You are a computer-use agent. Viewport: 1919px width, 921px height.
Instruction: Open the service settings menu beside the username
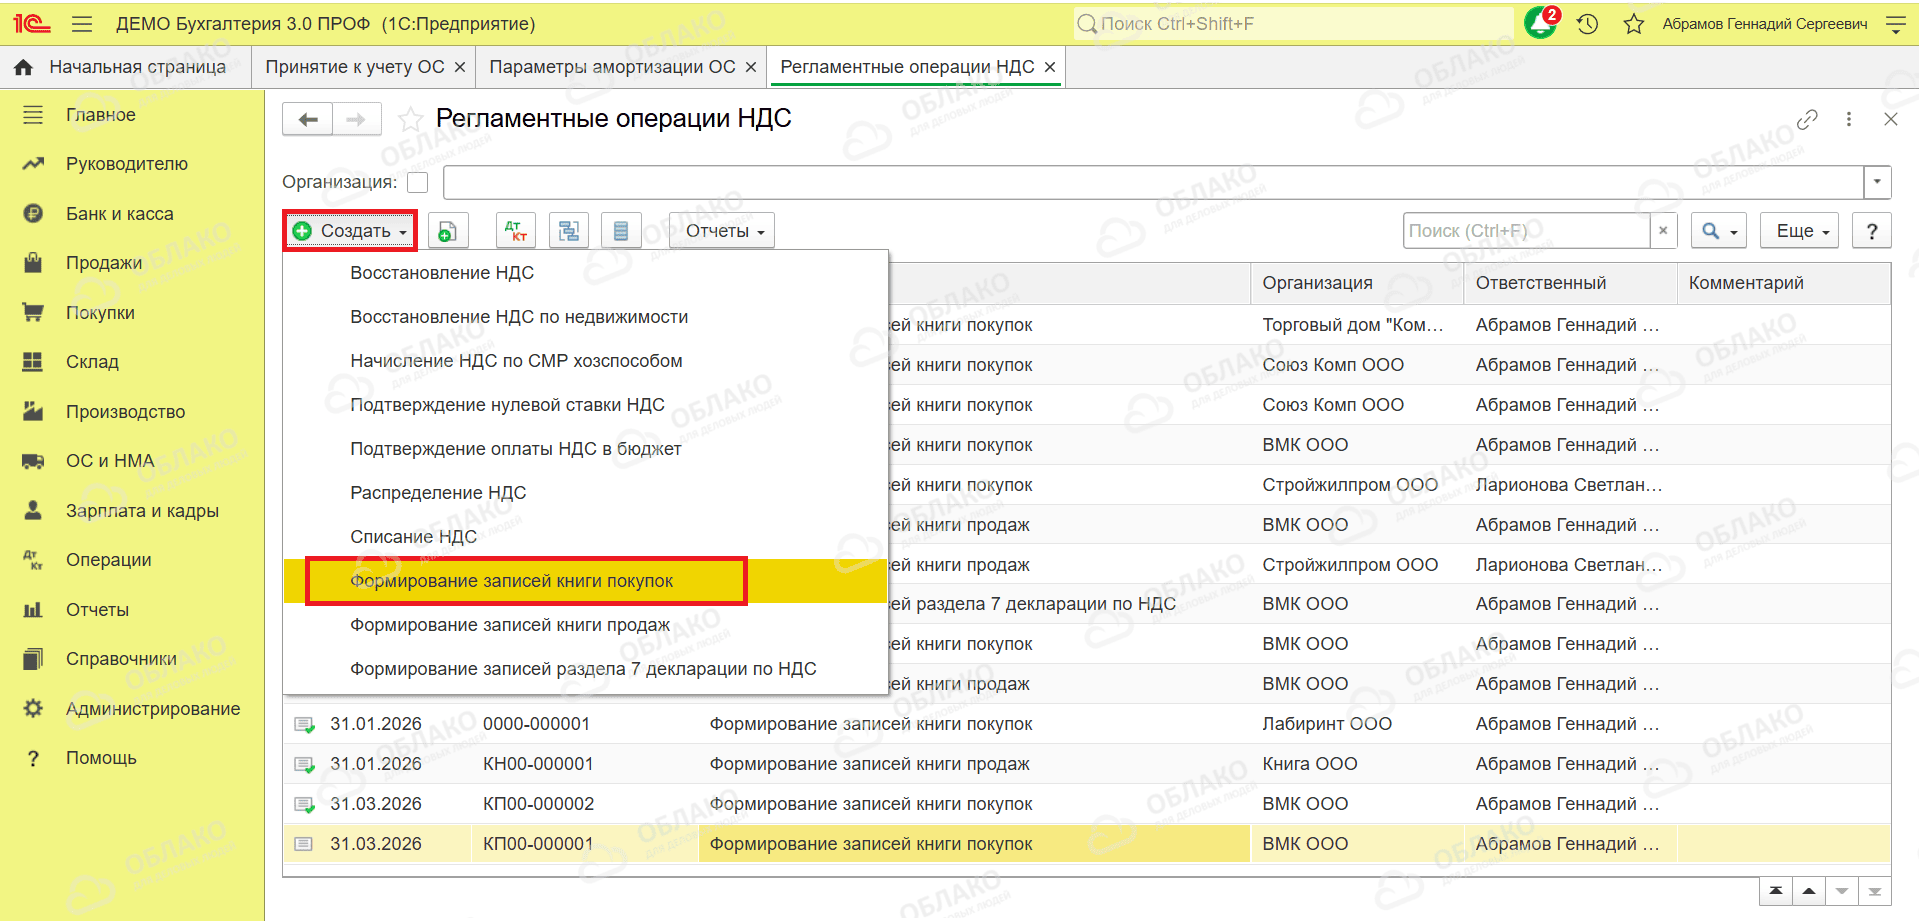click(1895, 24)
